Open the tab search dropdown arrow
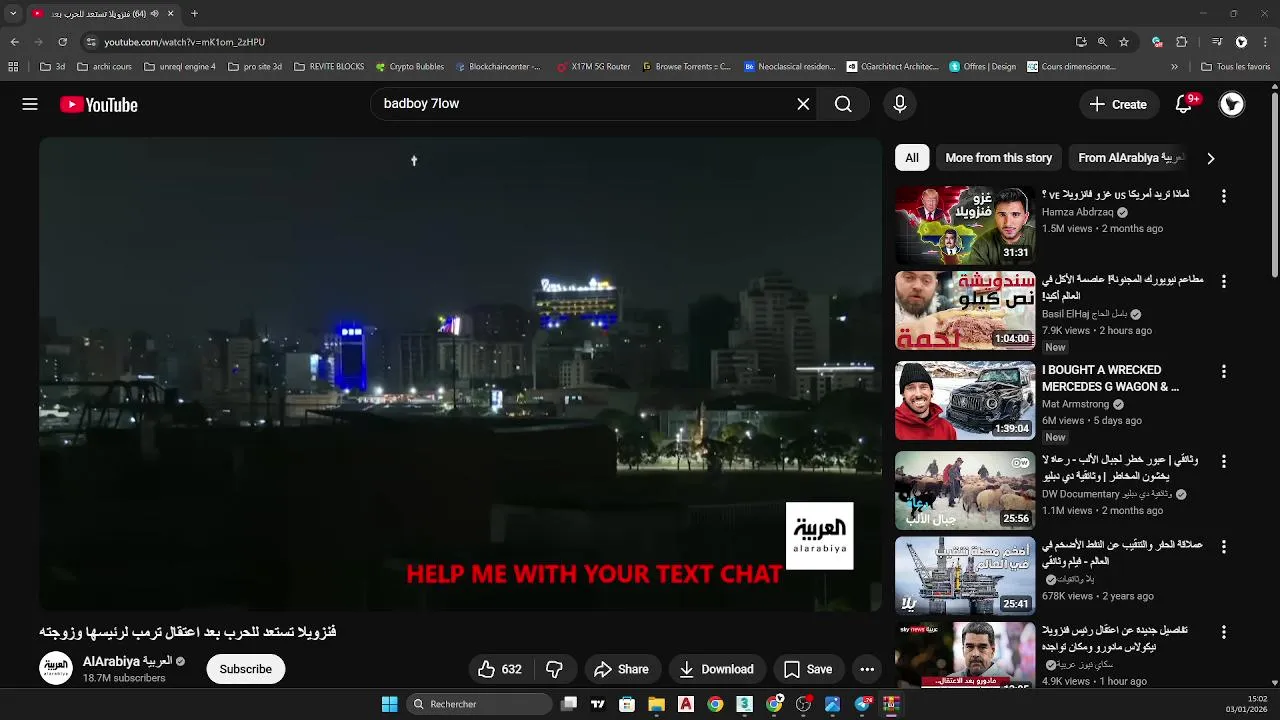Image resolution: width=1280 pixels, height=720 pixels. click(13, 13)
